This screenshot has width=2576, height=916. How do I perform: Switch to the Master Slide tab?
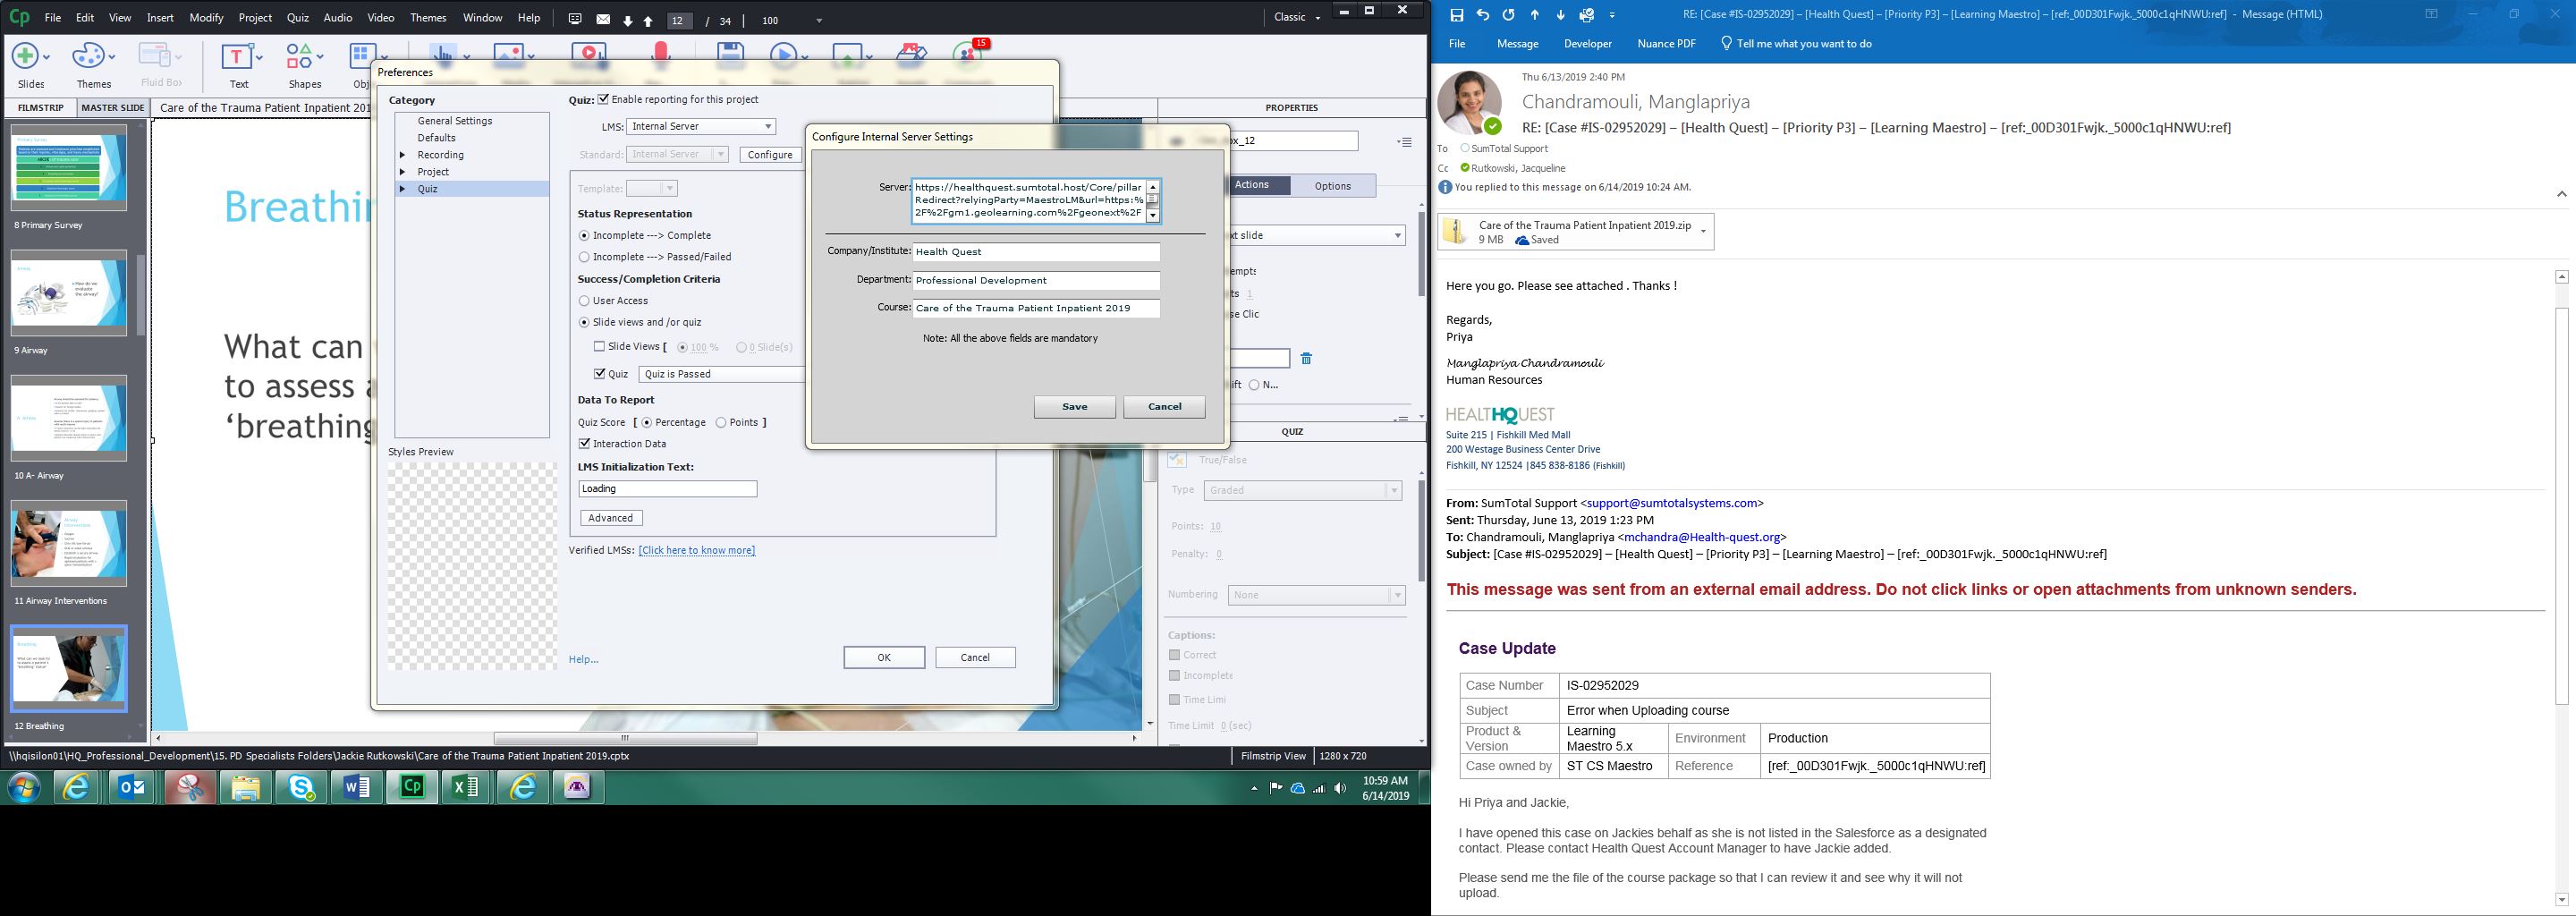112,108
